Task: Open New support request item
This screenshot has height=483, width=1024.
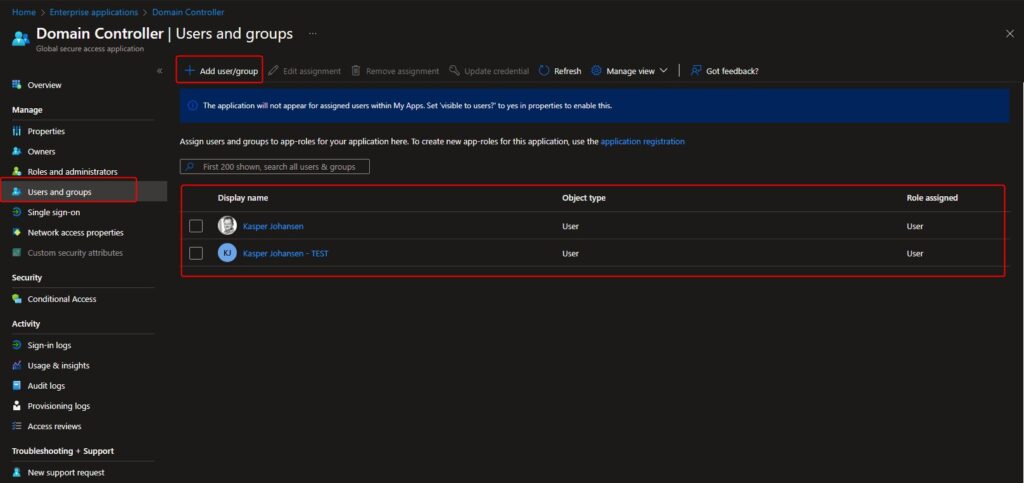Action: click(66, 473)
